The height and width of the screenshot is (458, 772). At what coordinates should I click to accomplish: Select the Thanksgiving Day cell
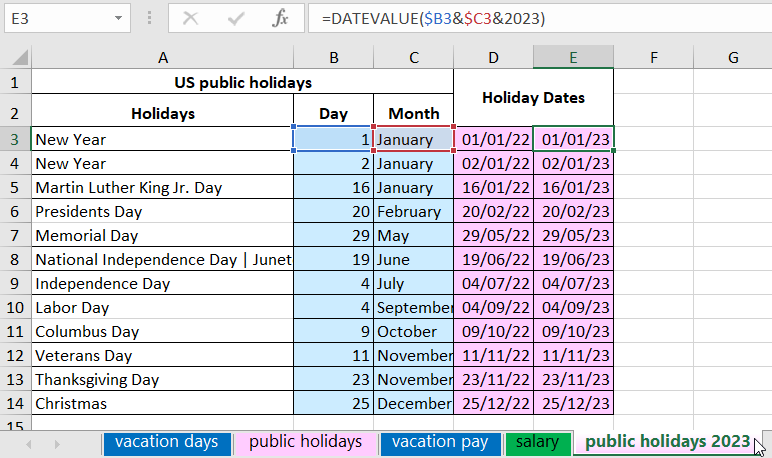point(162,380)
